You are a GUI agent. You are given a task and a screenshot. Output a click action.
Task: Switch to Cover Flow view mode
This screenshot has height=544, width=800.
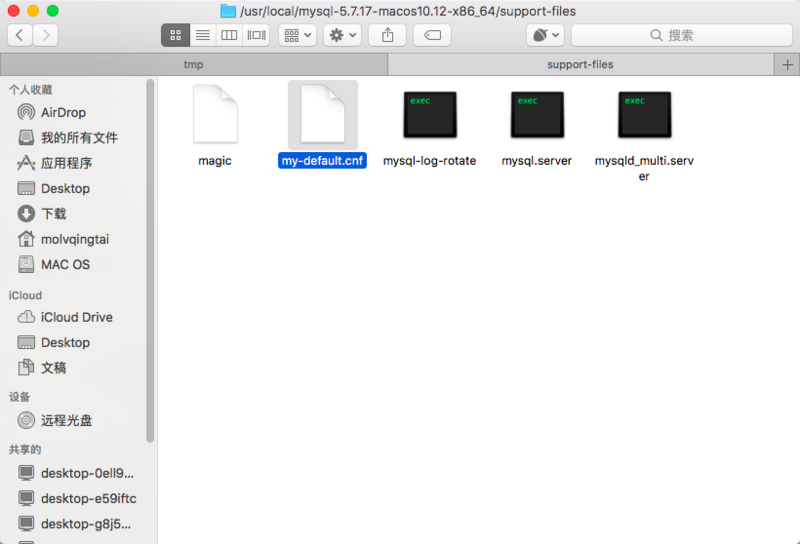point(256,35)
